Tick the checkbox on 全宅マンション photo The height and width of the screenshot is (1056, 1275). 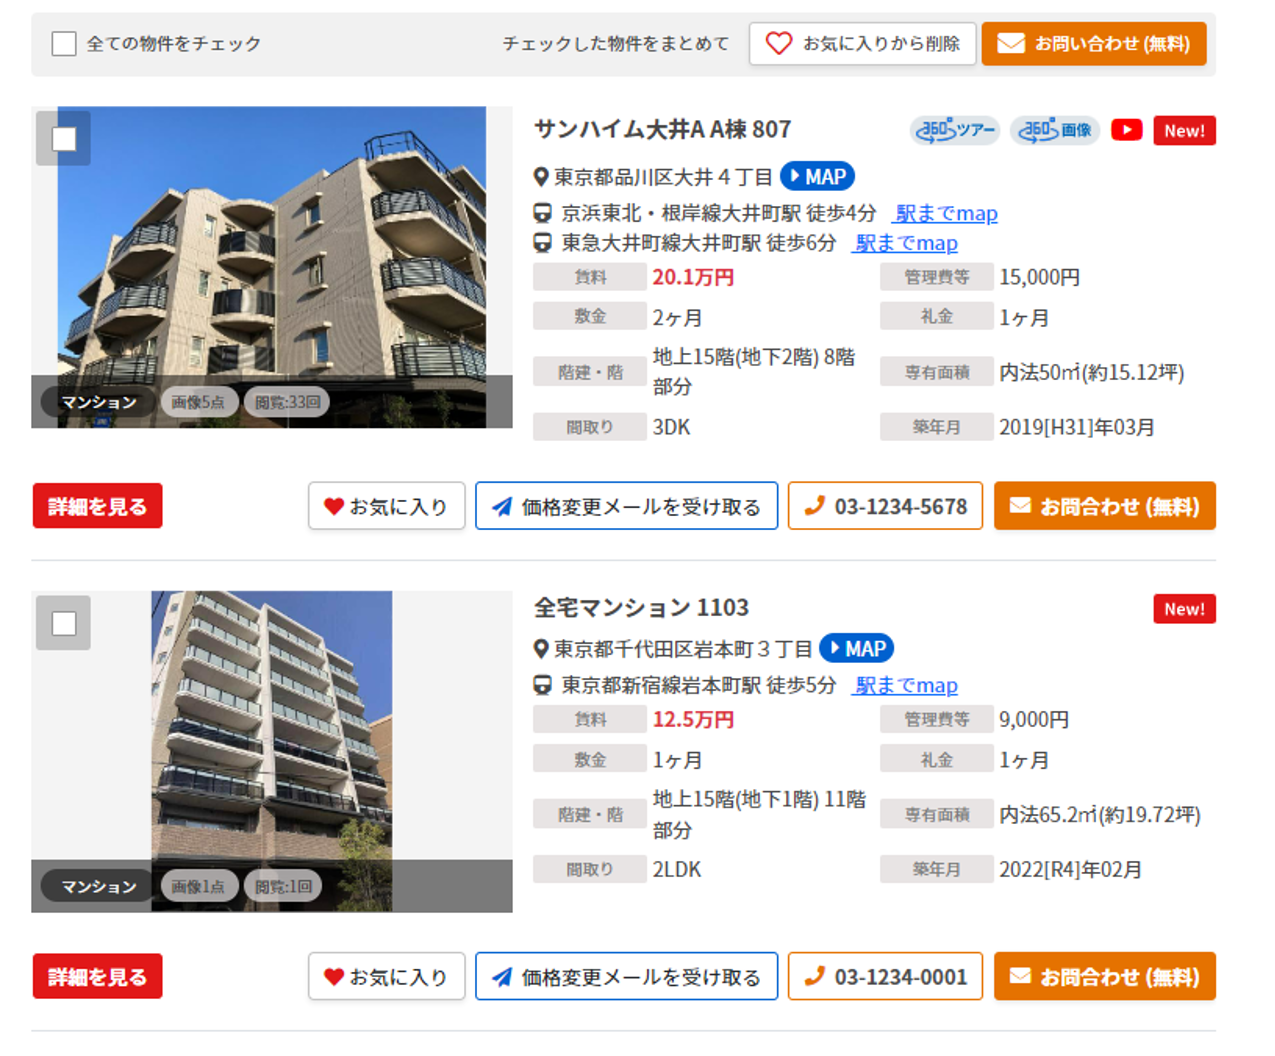(64, 623)
